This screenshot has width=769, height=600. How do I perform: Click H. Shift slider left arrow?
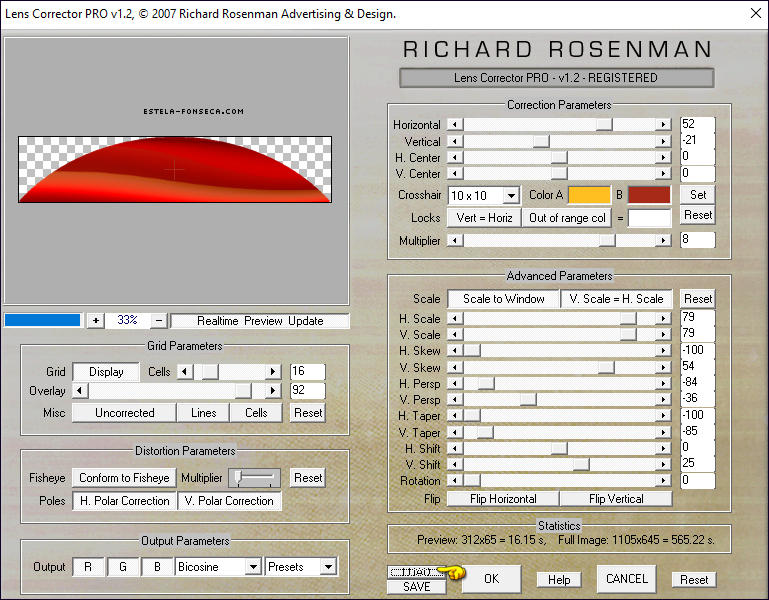pyautogui.click(x=455, y=448)
